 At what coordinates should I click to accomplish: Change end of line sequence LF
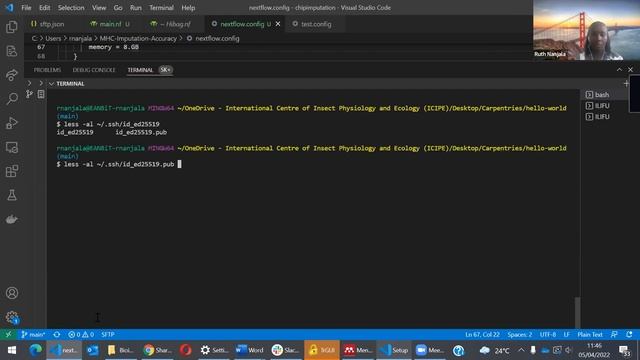[567, 334]
